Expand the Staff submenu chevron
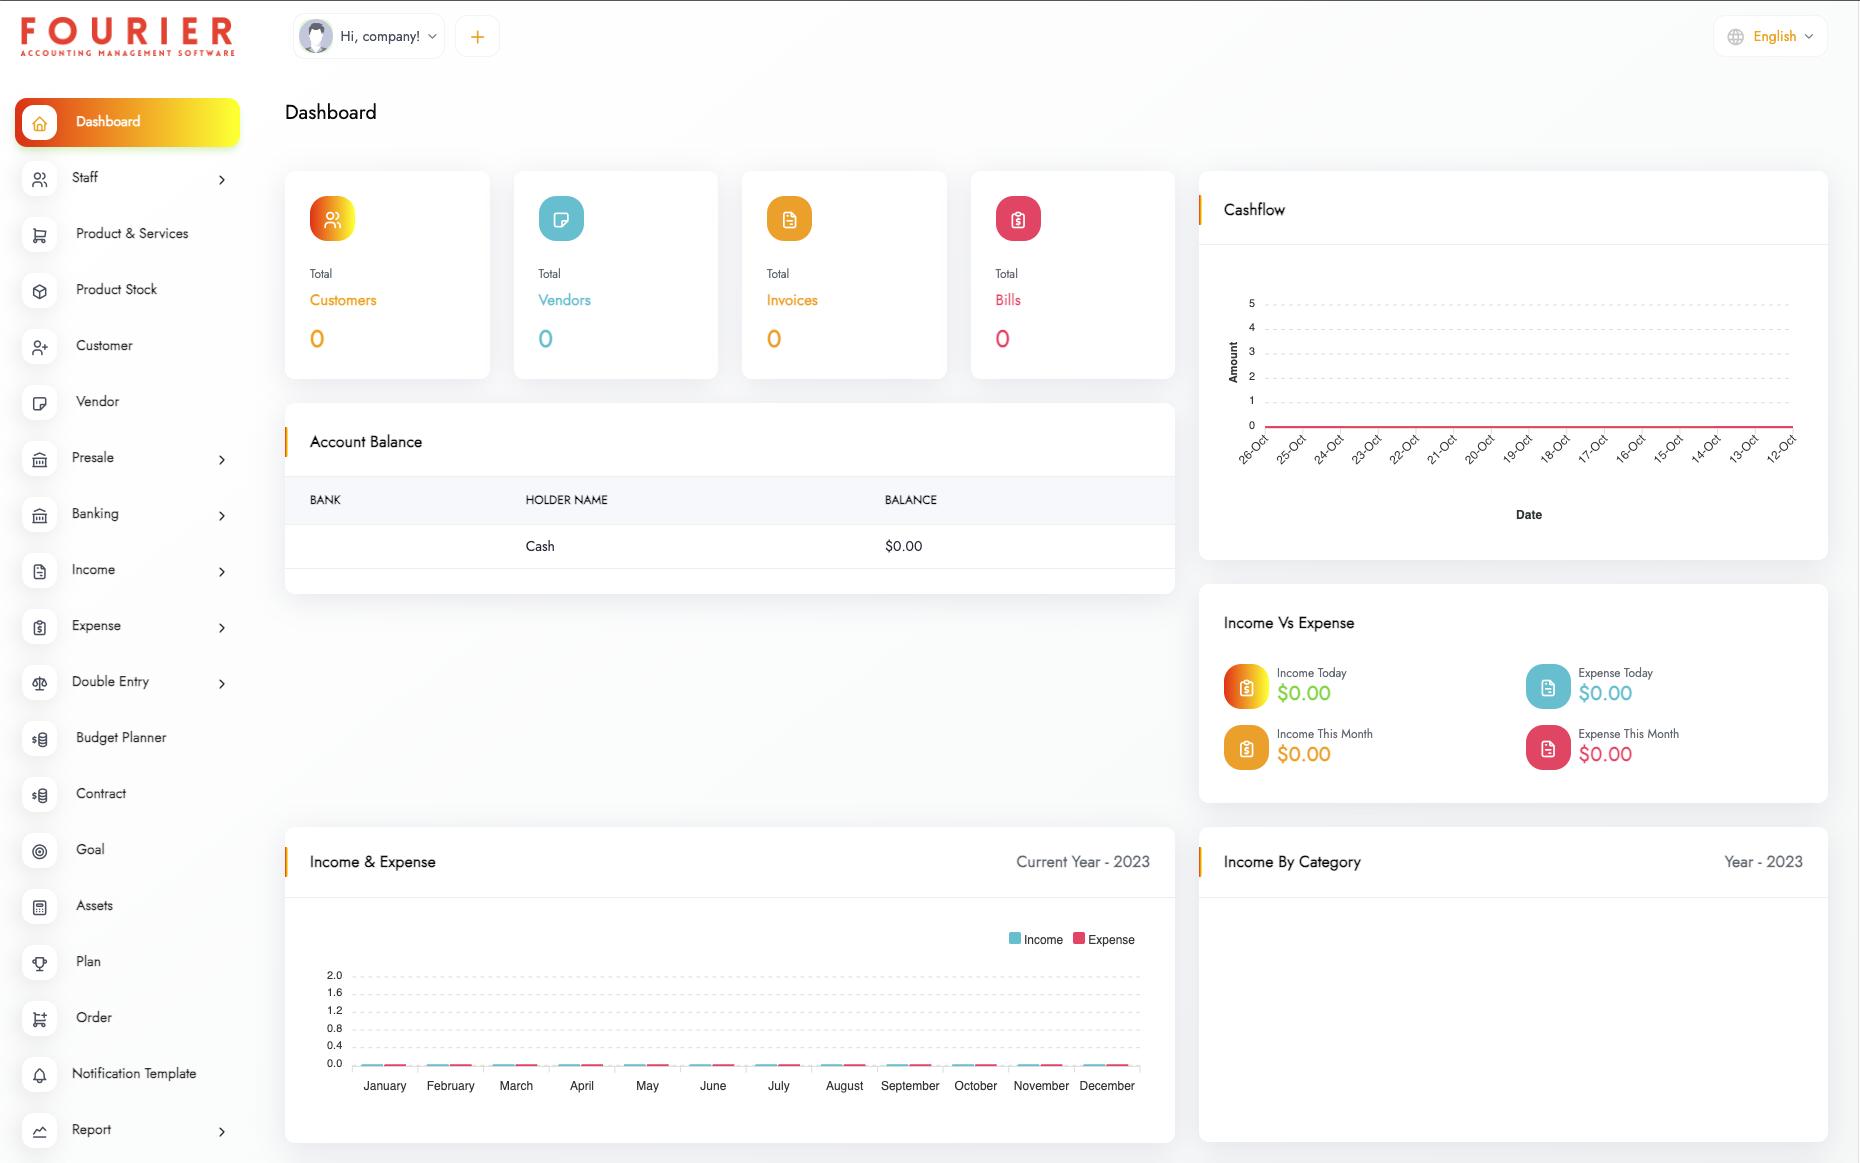The width and height of the screenshot is (1860, 1163). click(x=222, y=180)
